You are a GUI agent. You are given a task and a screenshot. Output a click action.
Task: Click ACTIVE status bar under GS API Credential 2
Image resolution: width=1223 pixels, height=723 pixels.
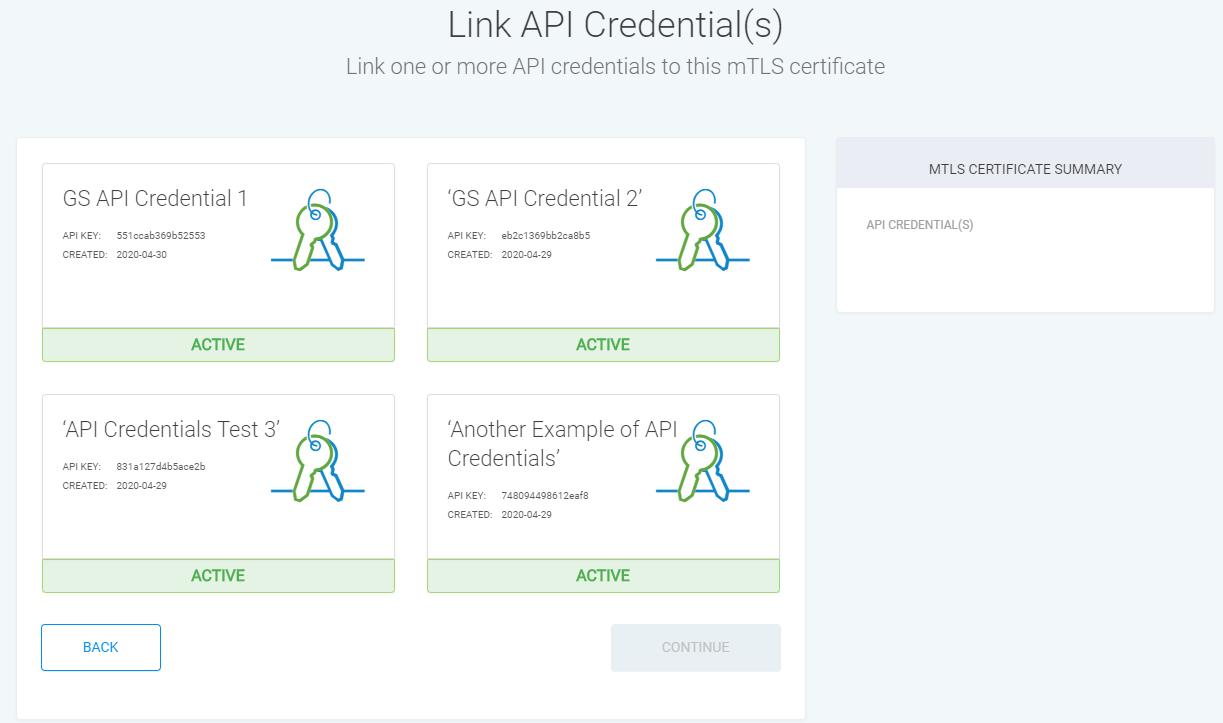coord(603,345)
